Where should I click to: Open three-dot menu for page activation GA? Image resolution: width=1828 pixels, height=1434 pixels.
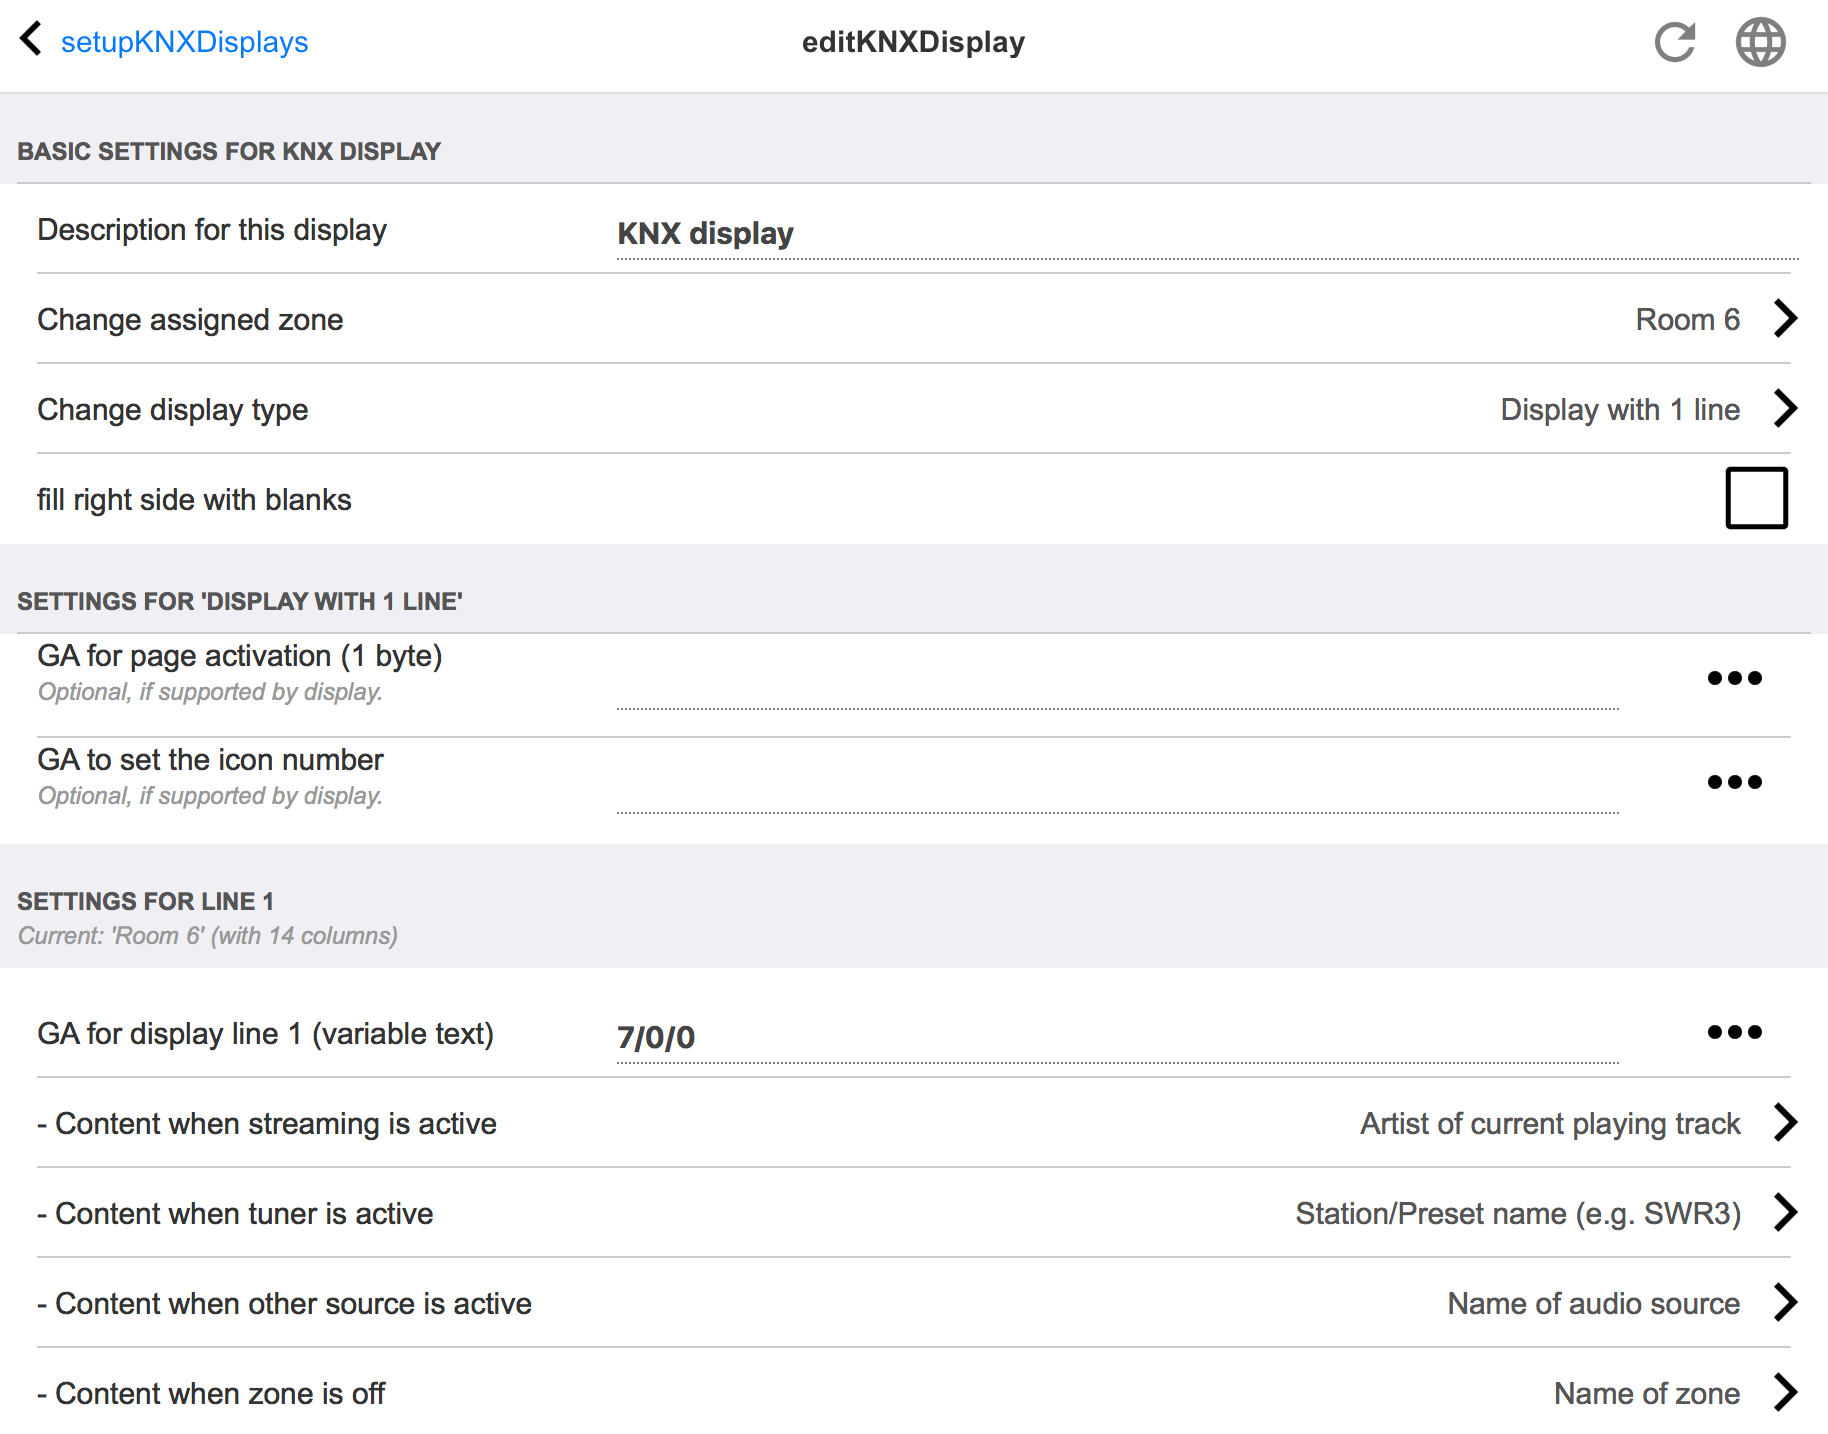tap(1734, 678)
